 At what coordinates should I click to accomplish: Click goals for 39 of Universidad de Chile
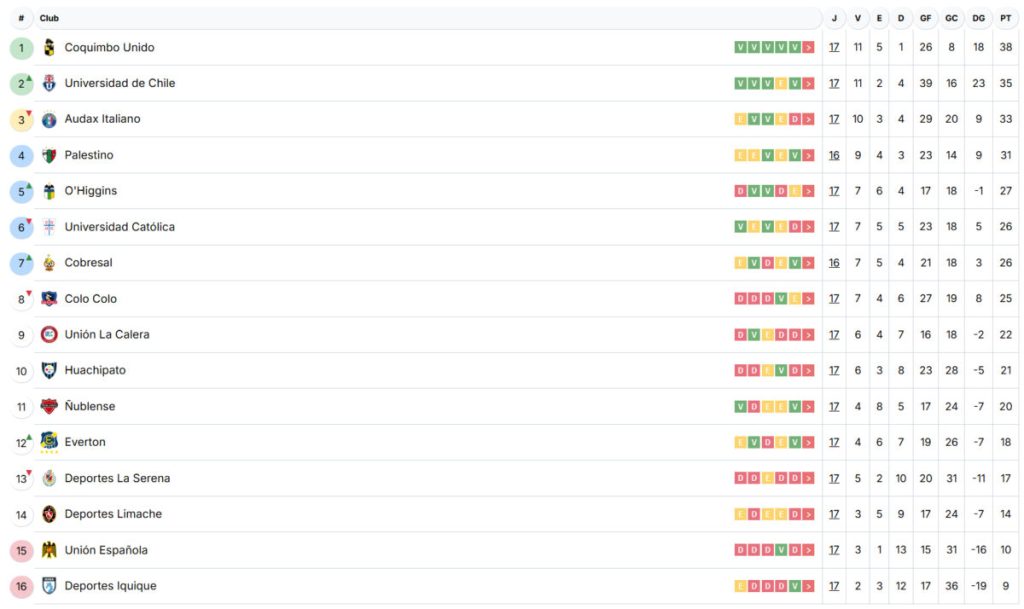[x=925, y=84]
